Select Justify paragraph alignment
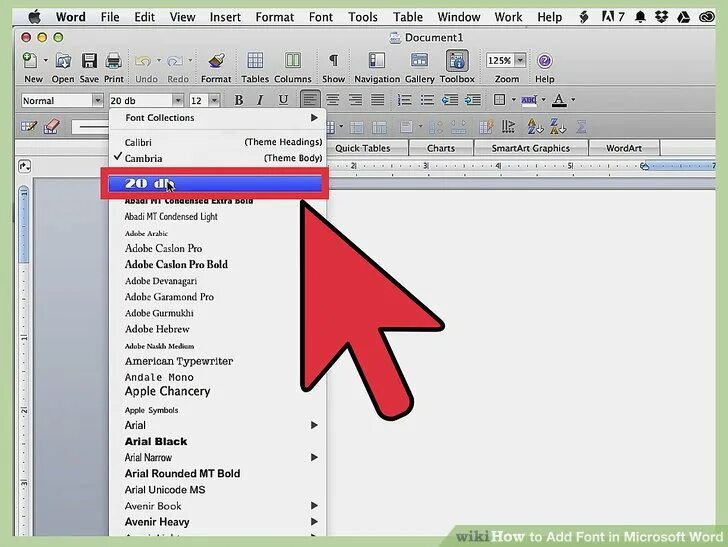The width and height of the screenshot is (728, 547). (377, 100)
